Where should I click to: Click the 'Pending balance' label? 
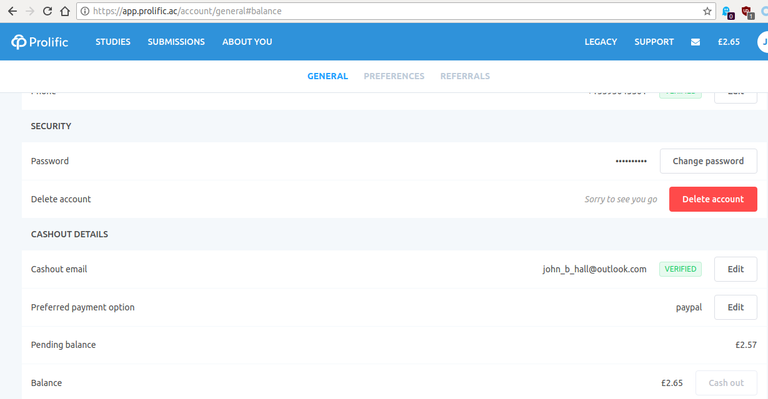63,345
